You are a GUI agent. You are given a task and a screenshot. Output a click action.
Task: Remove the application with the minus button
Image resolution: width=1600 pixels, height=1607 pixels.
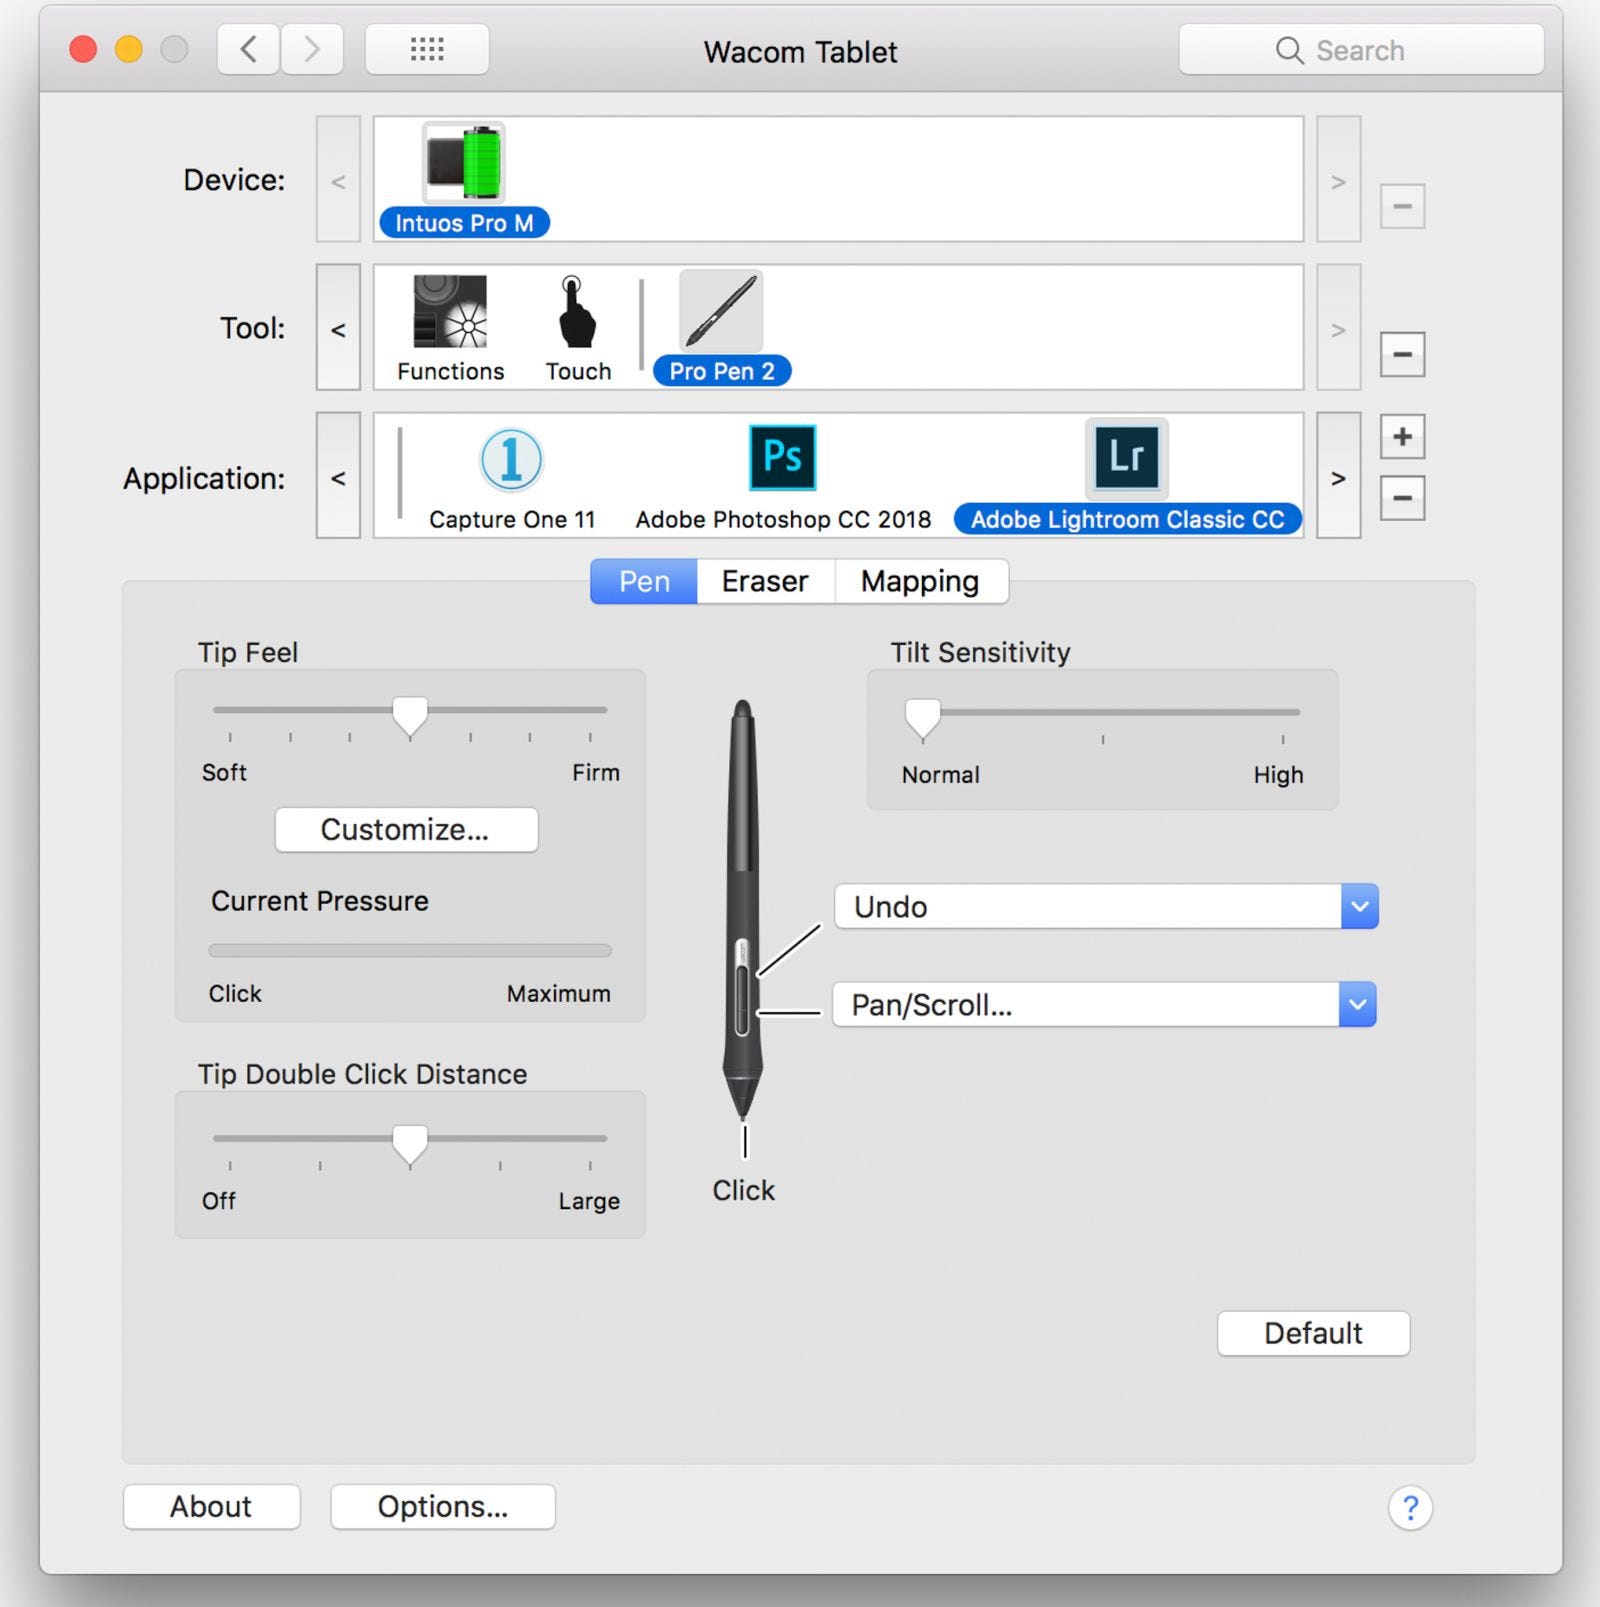pyautogui.click(x=1402, y=498)
